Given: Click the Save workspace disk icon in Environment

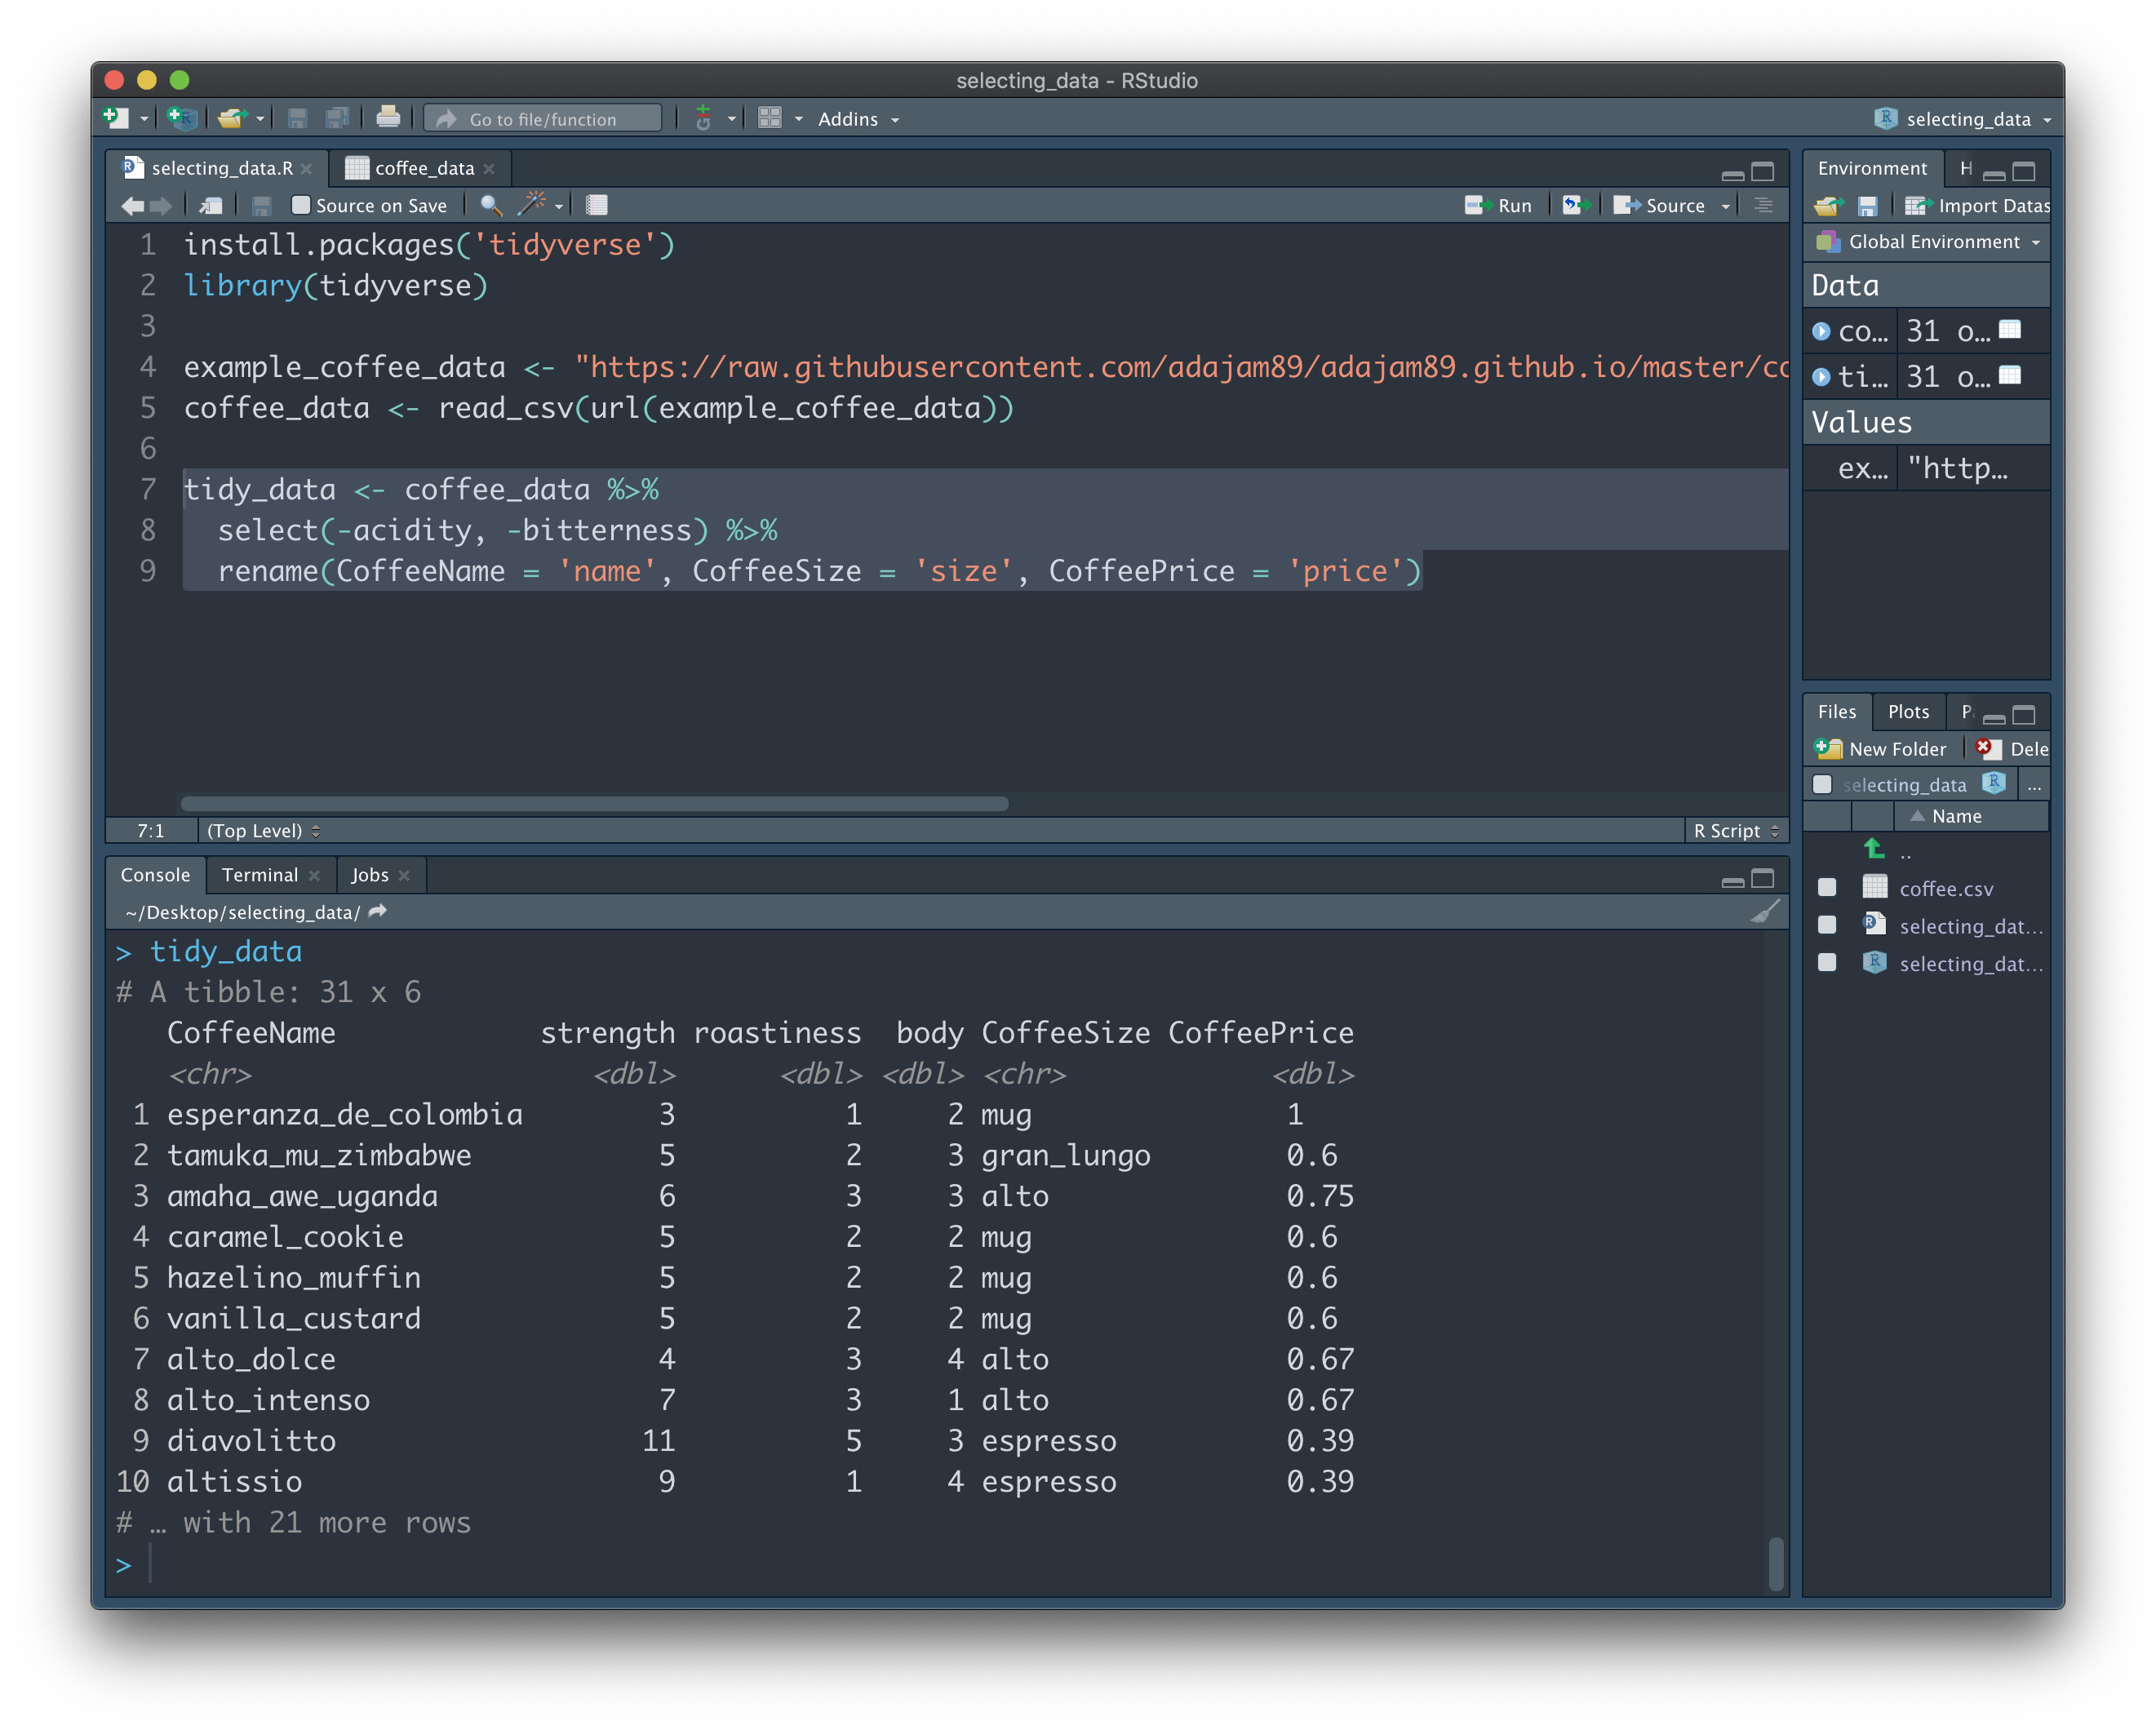Looking at the screenshot, I should 1867,206.
